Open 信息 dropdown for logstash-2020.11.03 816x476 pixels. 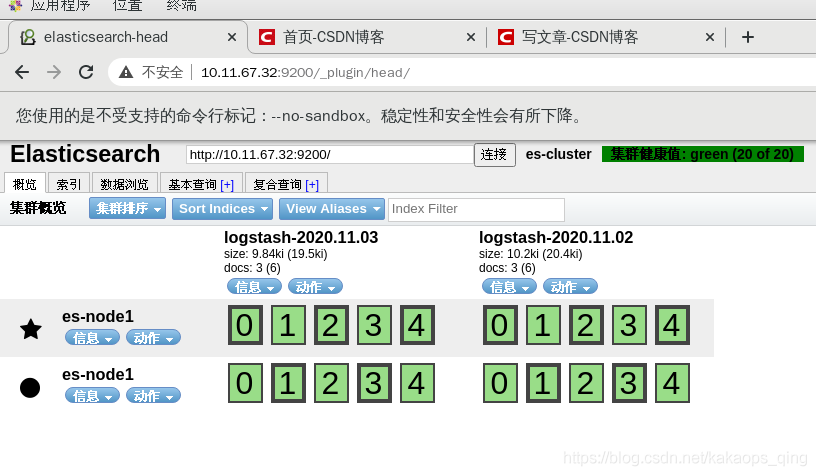(x=254, y=287)
